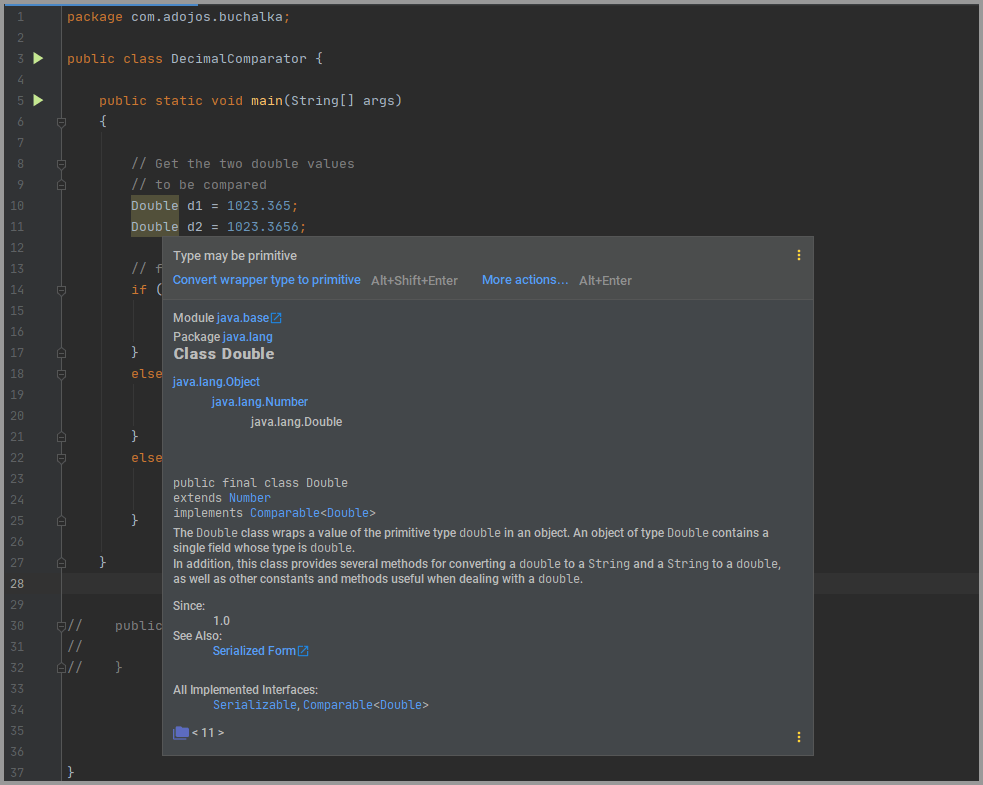The image size is (983, 785).
Task: Click the external link icon next to java.base
Action: (277, 318)
